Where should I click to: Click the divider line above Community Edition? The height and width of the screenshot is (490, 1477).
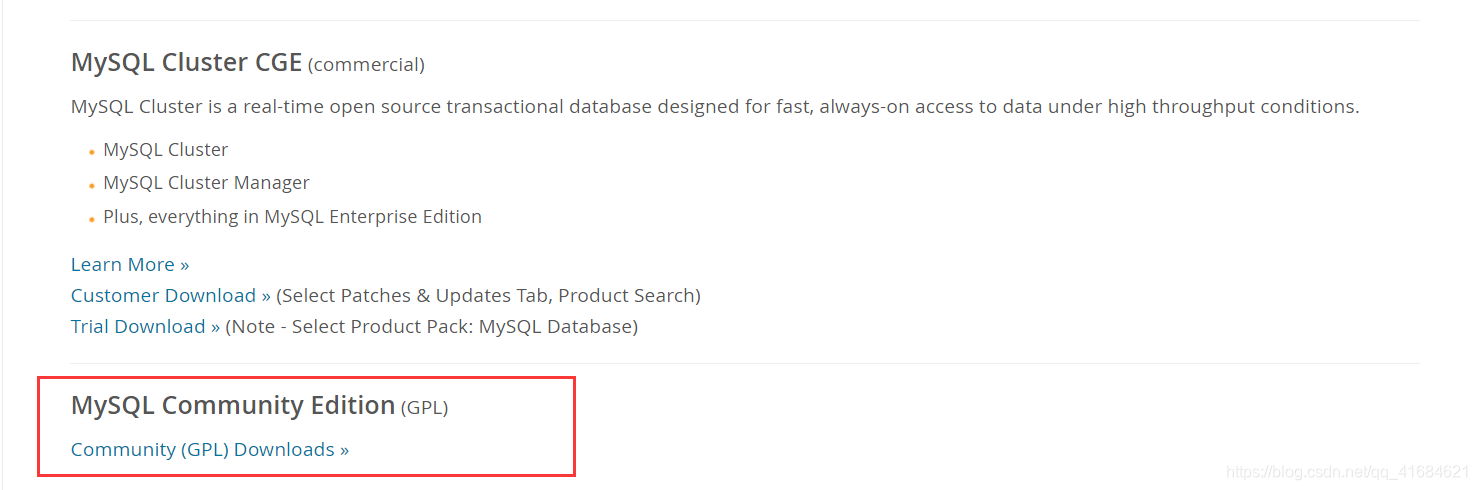(x=745, y=363)
